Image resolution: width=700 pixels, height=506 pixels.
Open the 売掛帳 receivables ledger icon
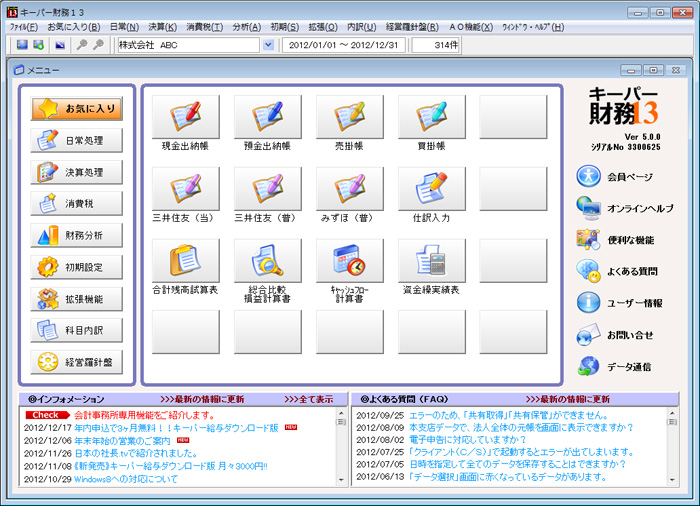point(350,117)
